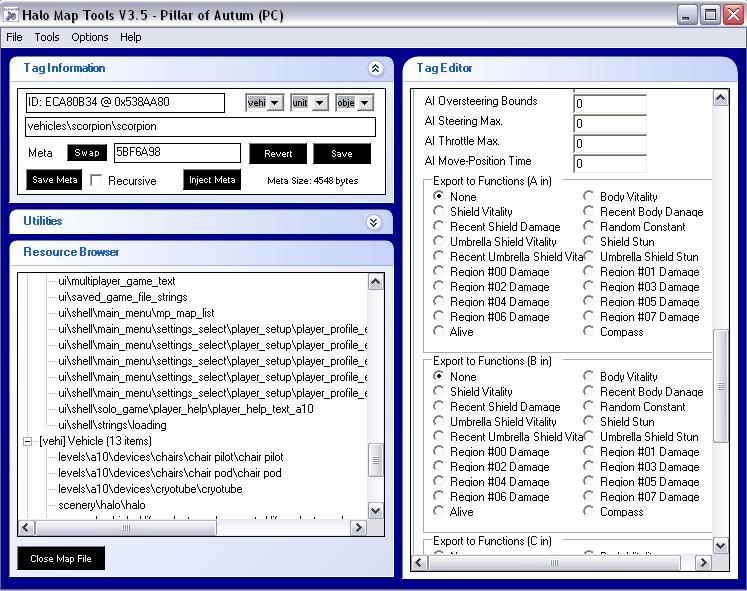Click the AI Oversteering Bounds field
The height and width of the screenshot is (591, 747).
[610, 103]
